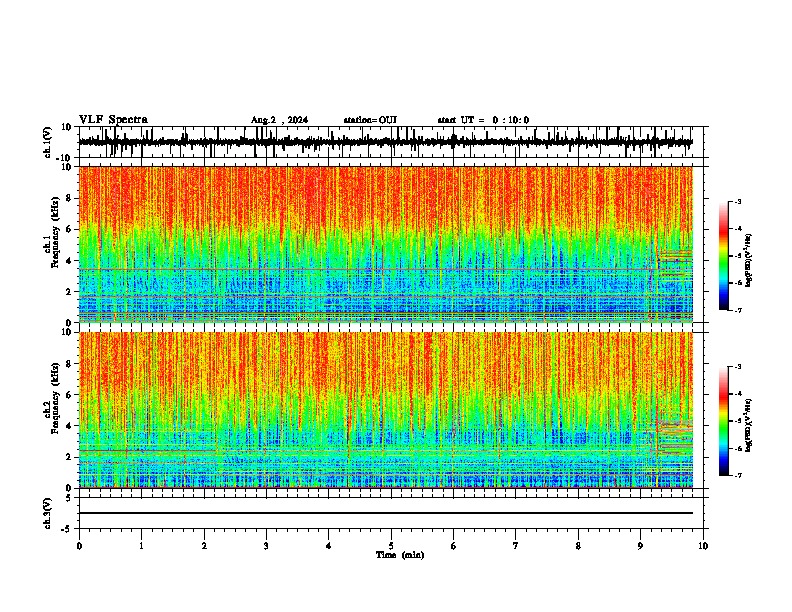Click the 'Time (min)' axis label

(x=400, y=555)
